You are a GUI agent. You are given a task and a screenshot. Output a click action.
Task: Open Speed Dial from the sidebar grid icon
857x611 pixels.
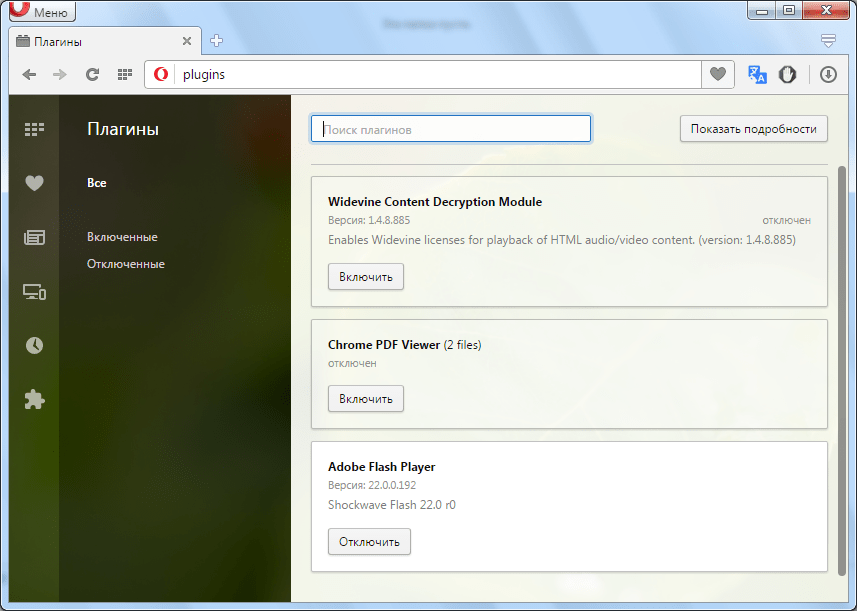point(35,129)
